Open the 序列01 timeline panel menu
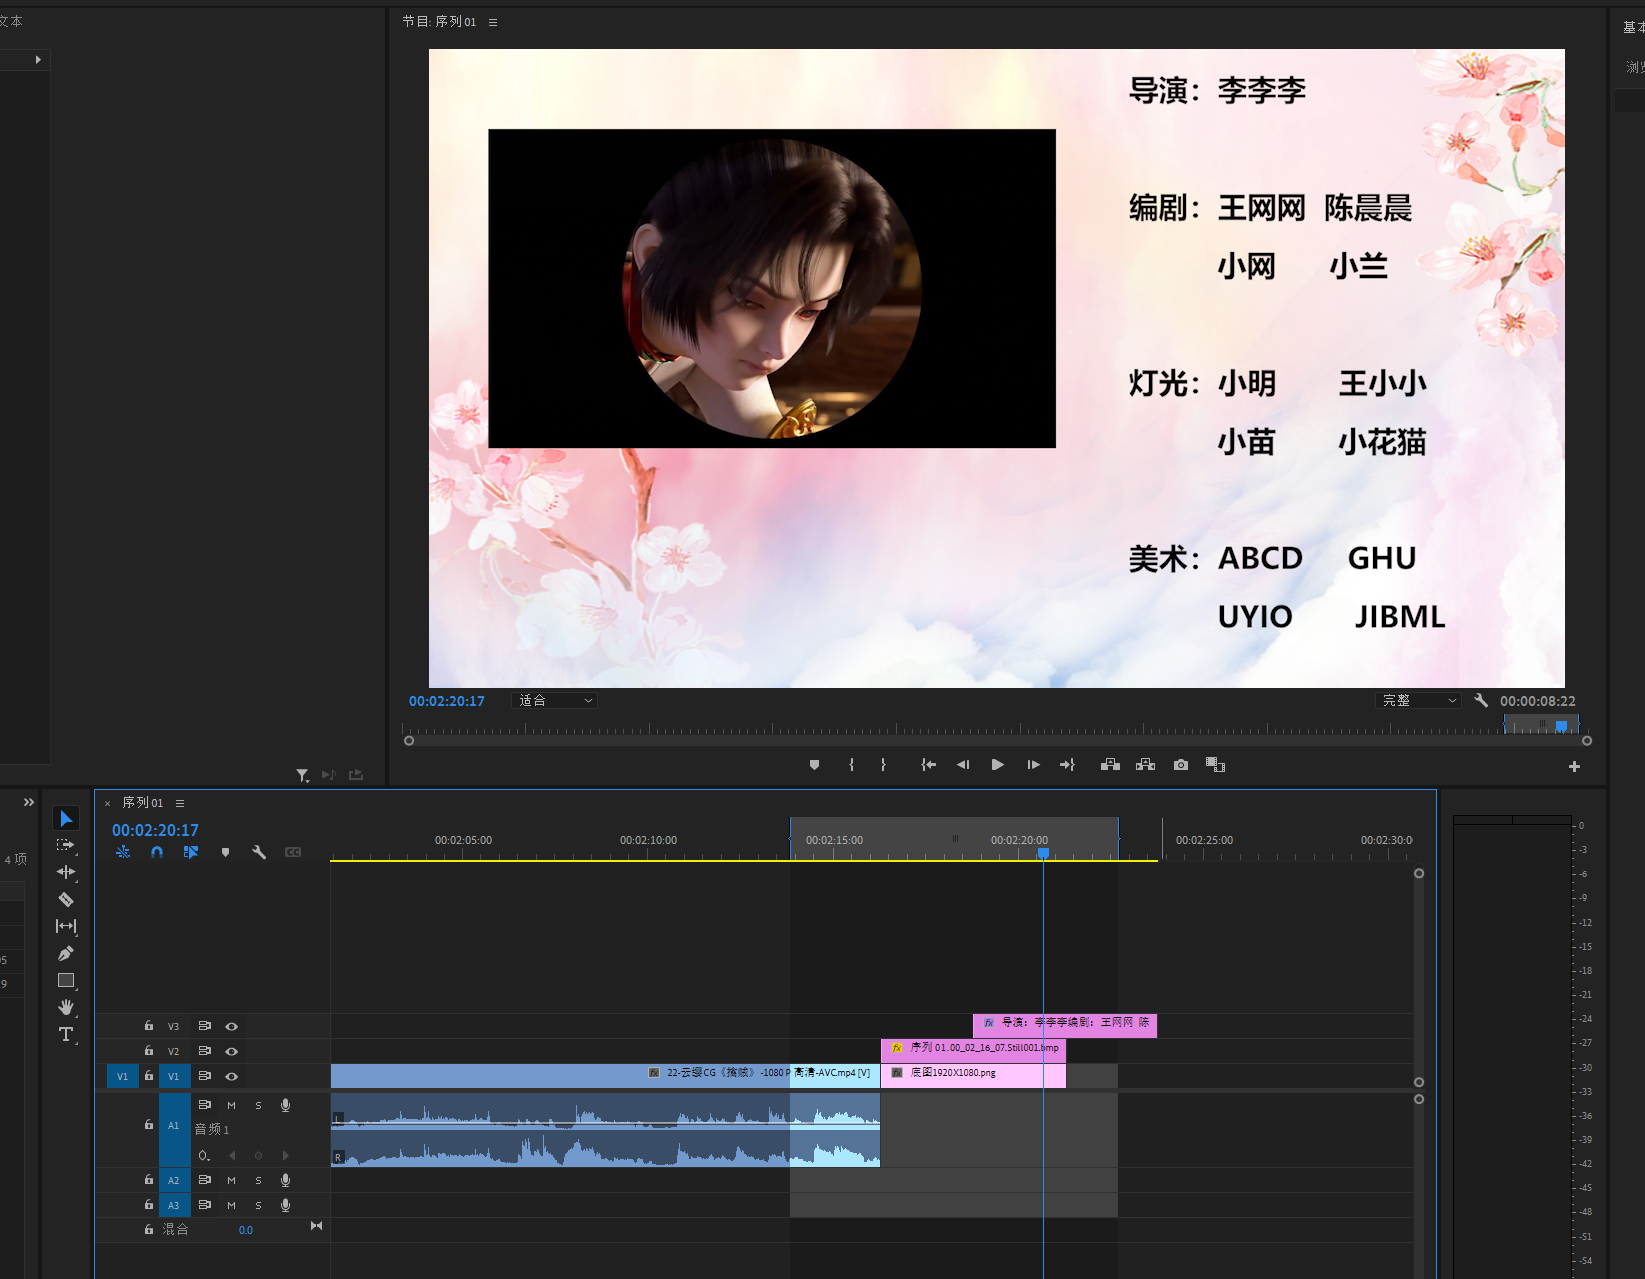This screenshot has width=1645, height=1279. pos(180,803)
